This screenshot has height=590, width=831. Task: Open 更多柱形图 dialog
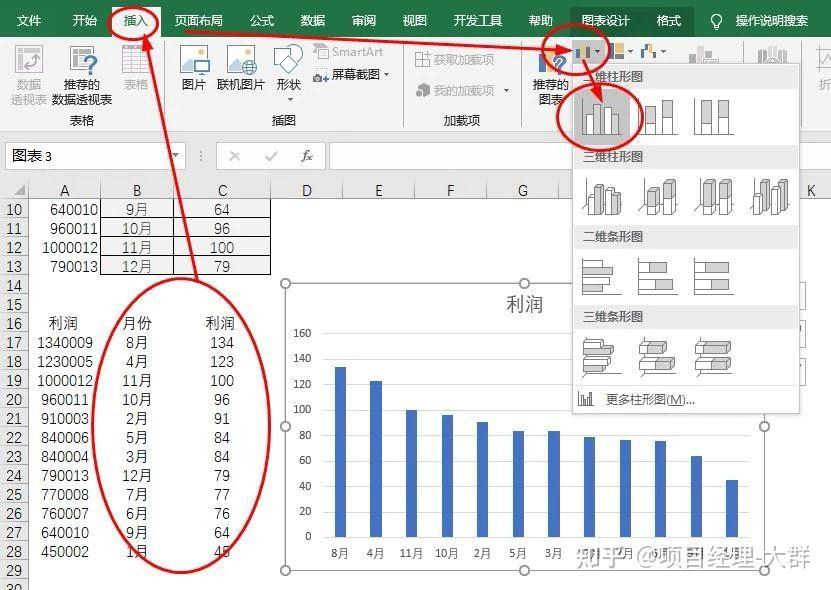[687, 399]
